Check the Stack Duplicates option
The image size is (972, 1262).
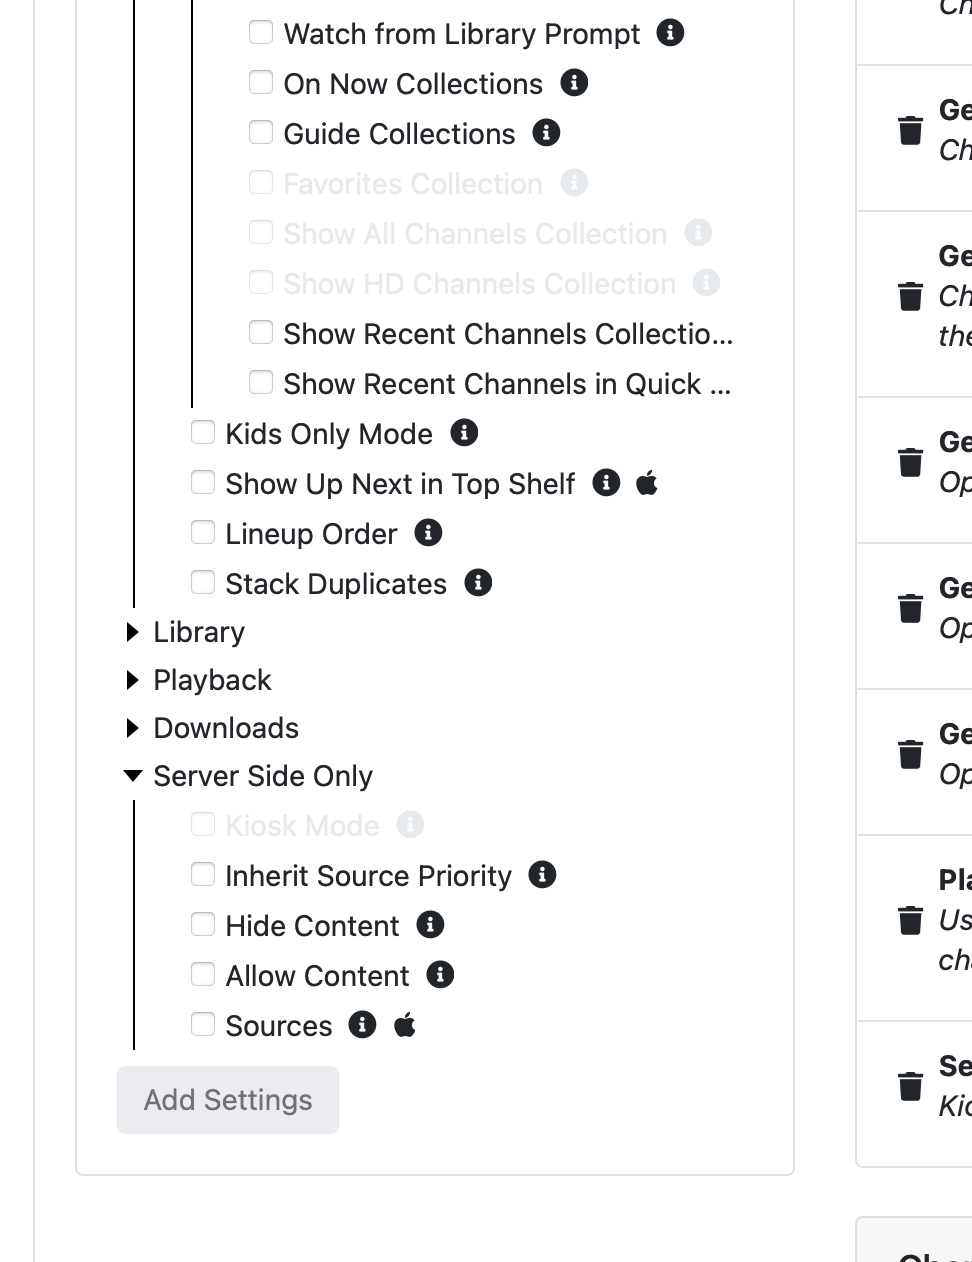[203, 582]
